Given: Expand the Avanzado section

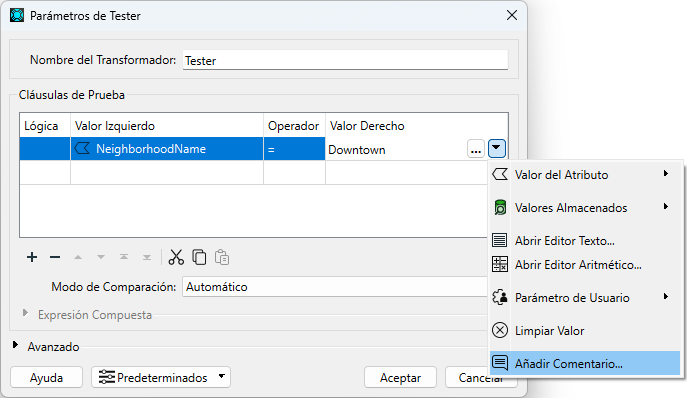Looking at the screenshot, I should click(15, 345).
